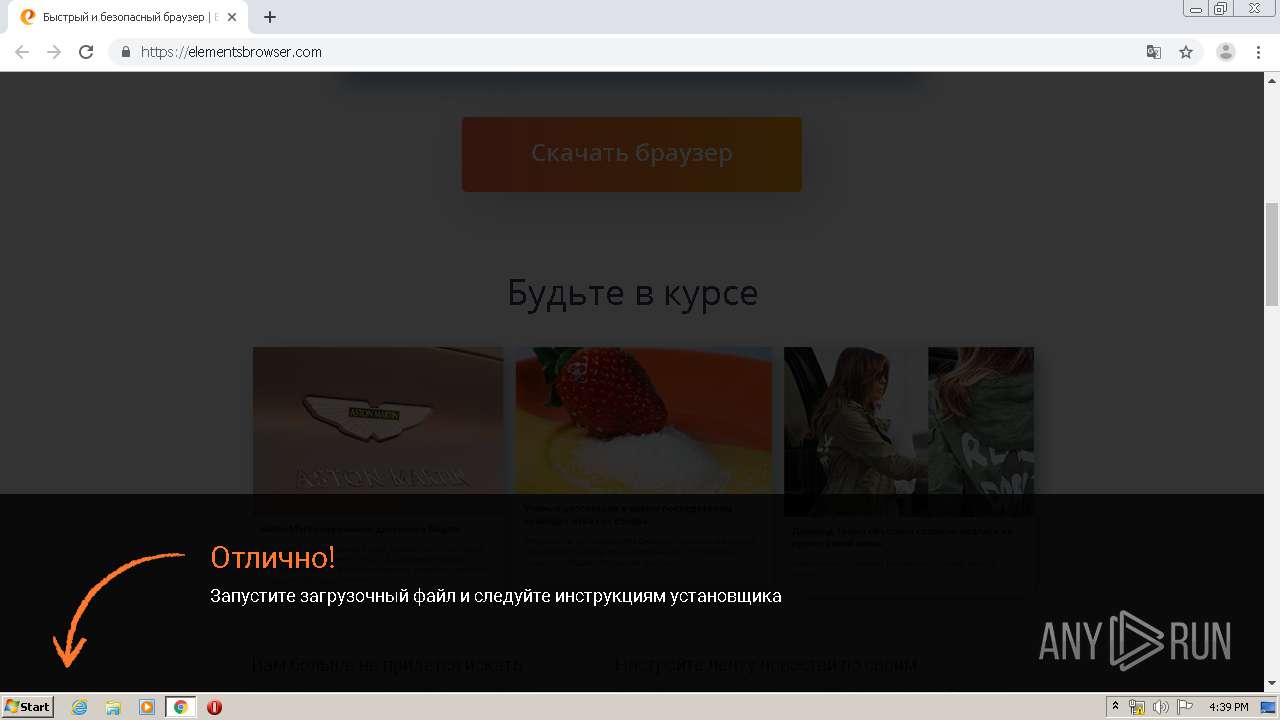This screenshot has width=1280, height=720.
Task: Launch Internet Explorer from taskbar
Action: click(79, 707)
